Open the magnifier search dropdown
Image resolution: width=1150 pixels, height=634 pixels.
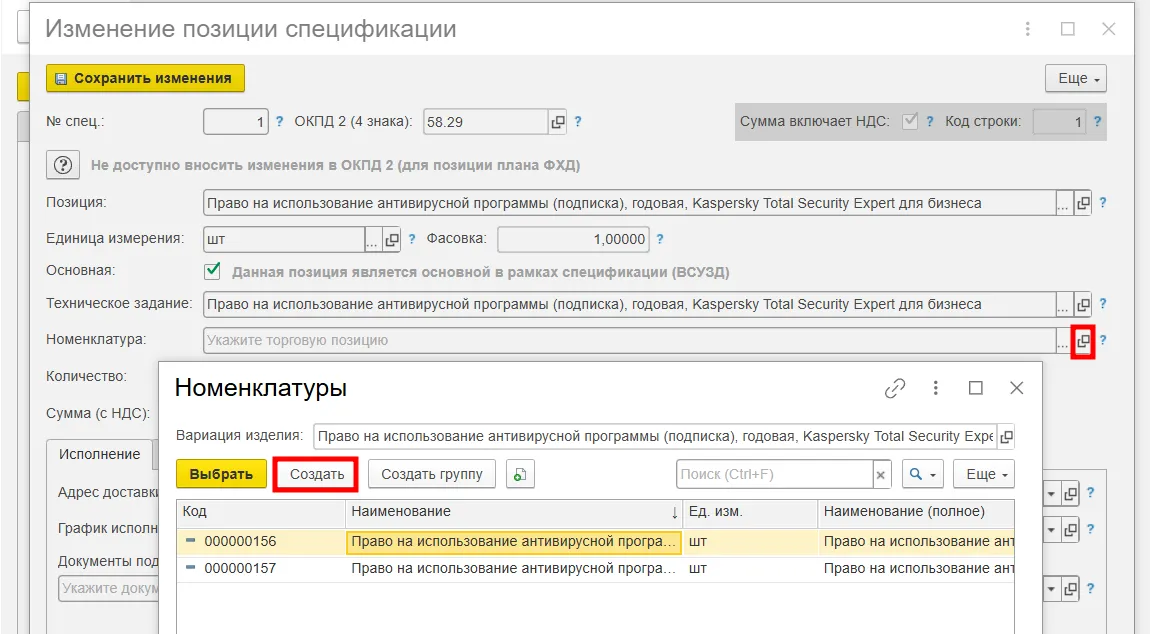pyautogui.click(x=923, y=474)
